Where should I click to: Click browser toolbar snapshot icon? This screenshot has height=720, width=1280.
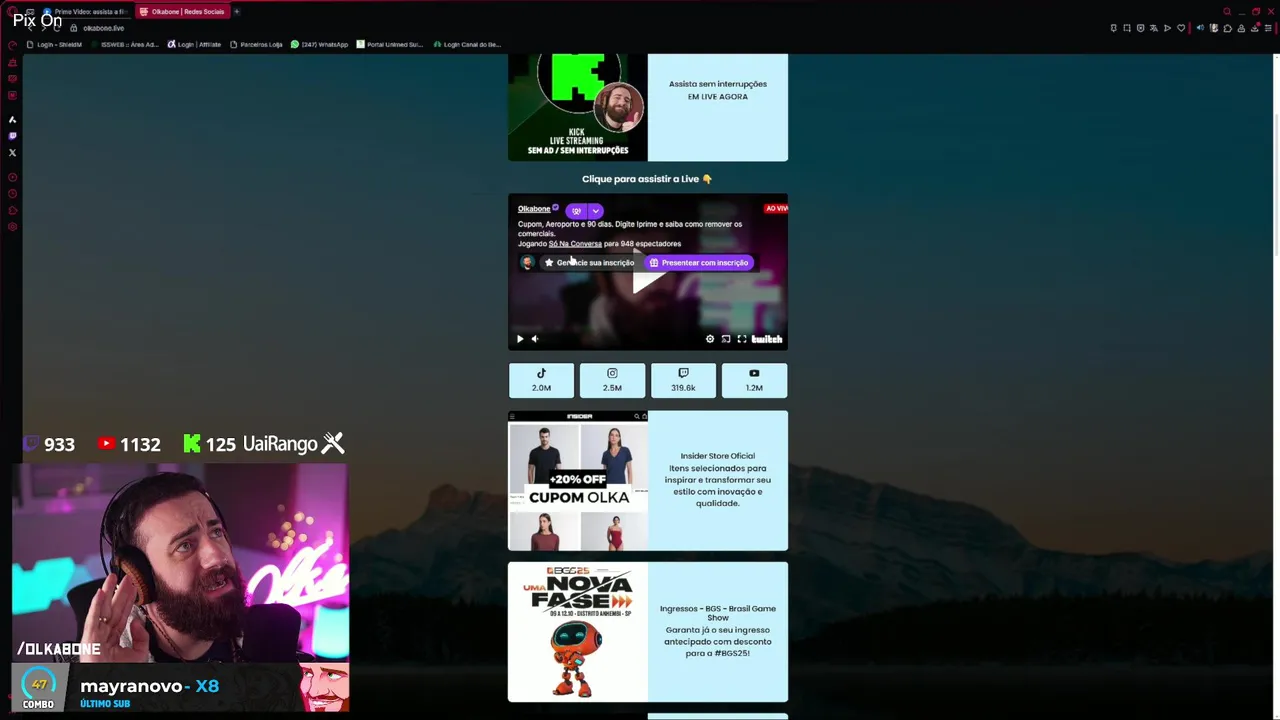(x=1127, y=28)
